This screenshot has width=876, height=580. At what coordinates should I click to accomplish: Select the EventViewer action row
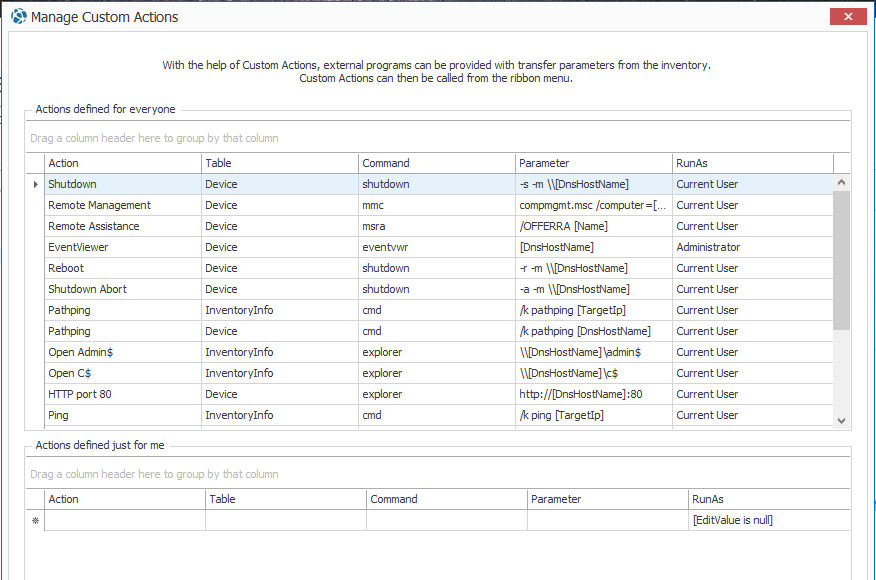(x=78, y=247)
